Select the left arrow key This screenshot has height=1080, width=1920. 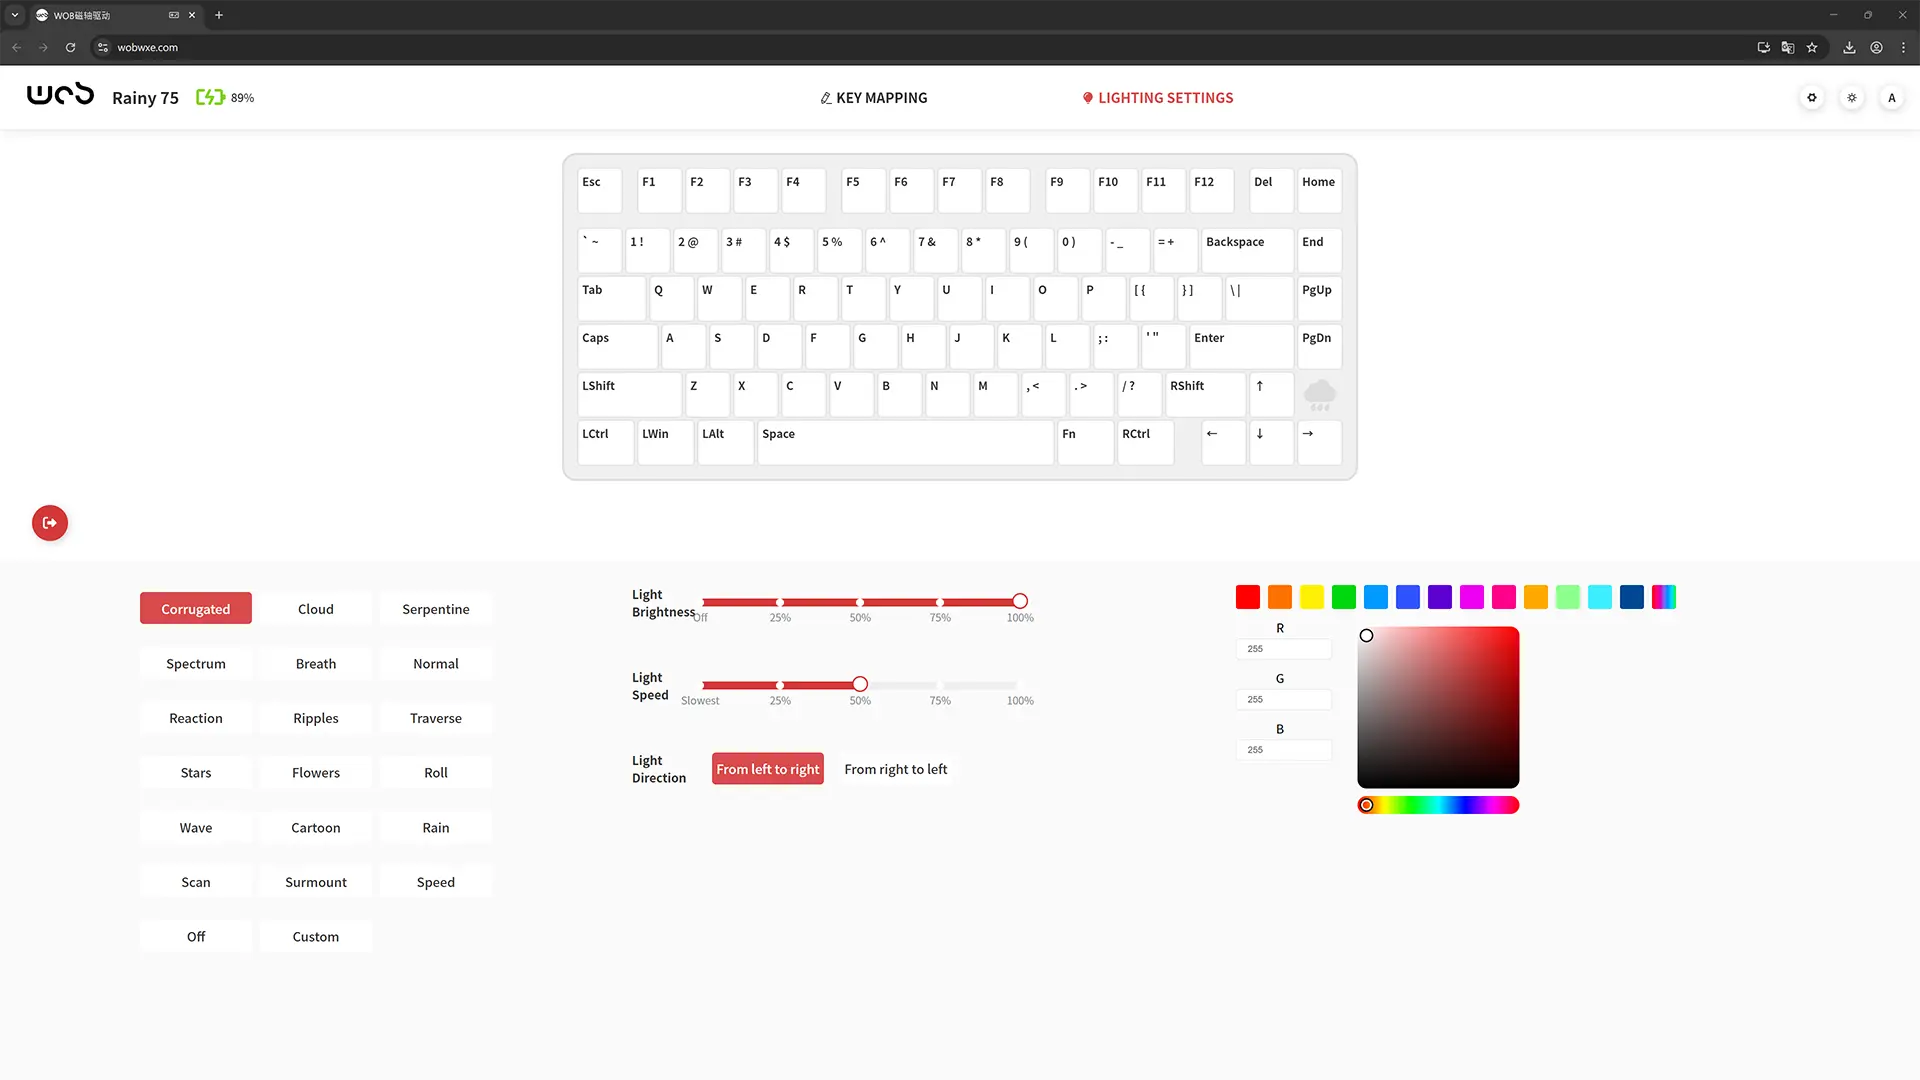click(1223, 442)
